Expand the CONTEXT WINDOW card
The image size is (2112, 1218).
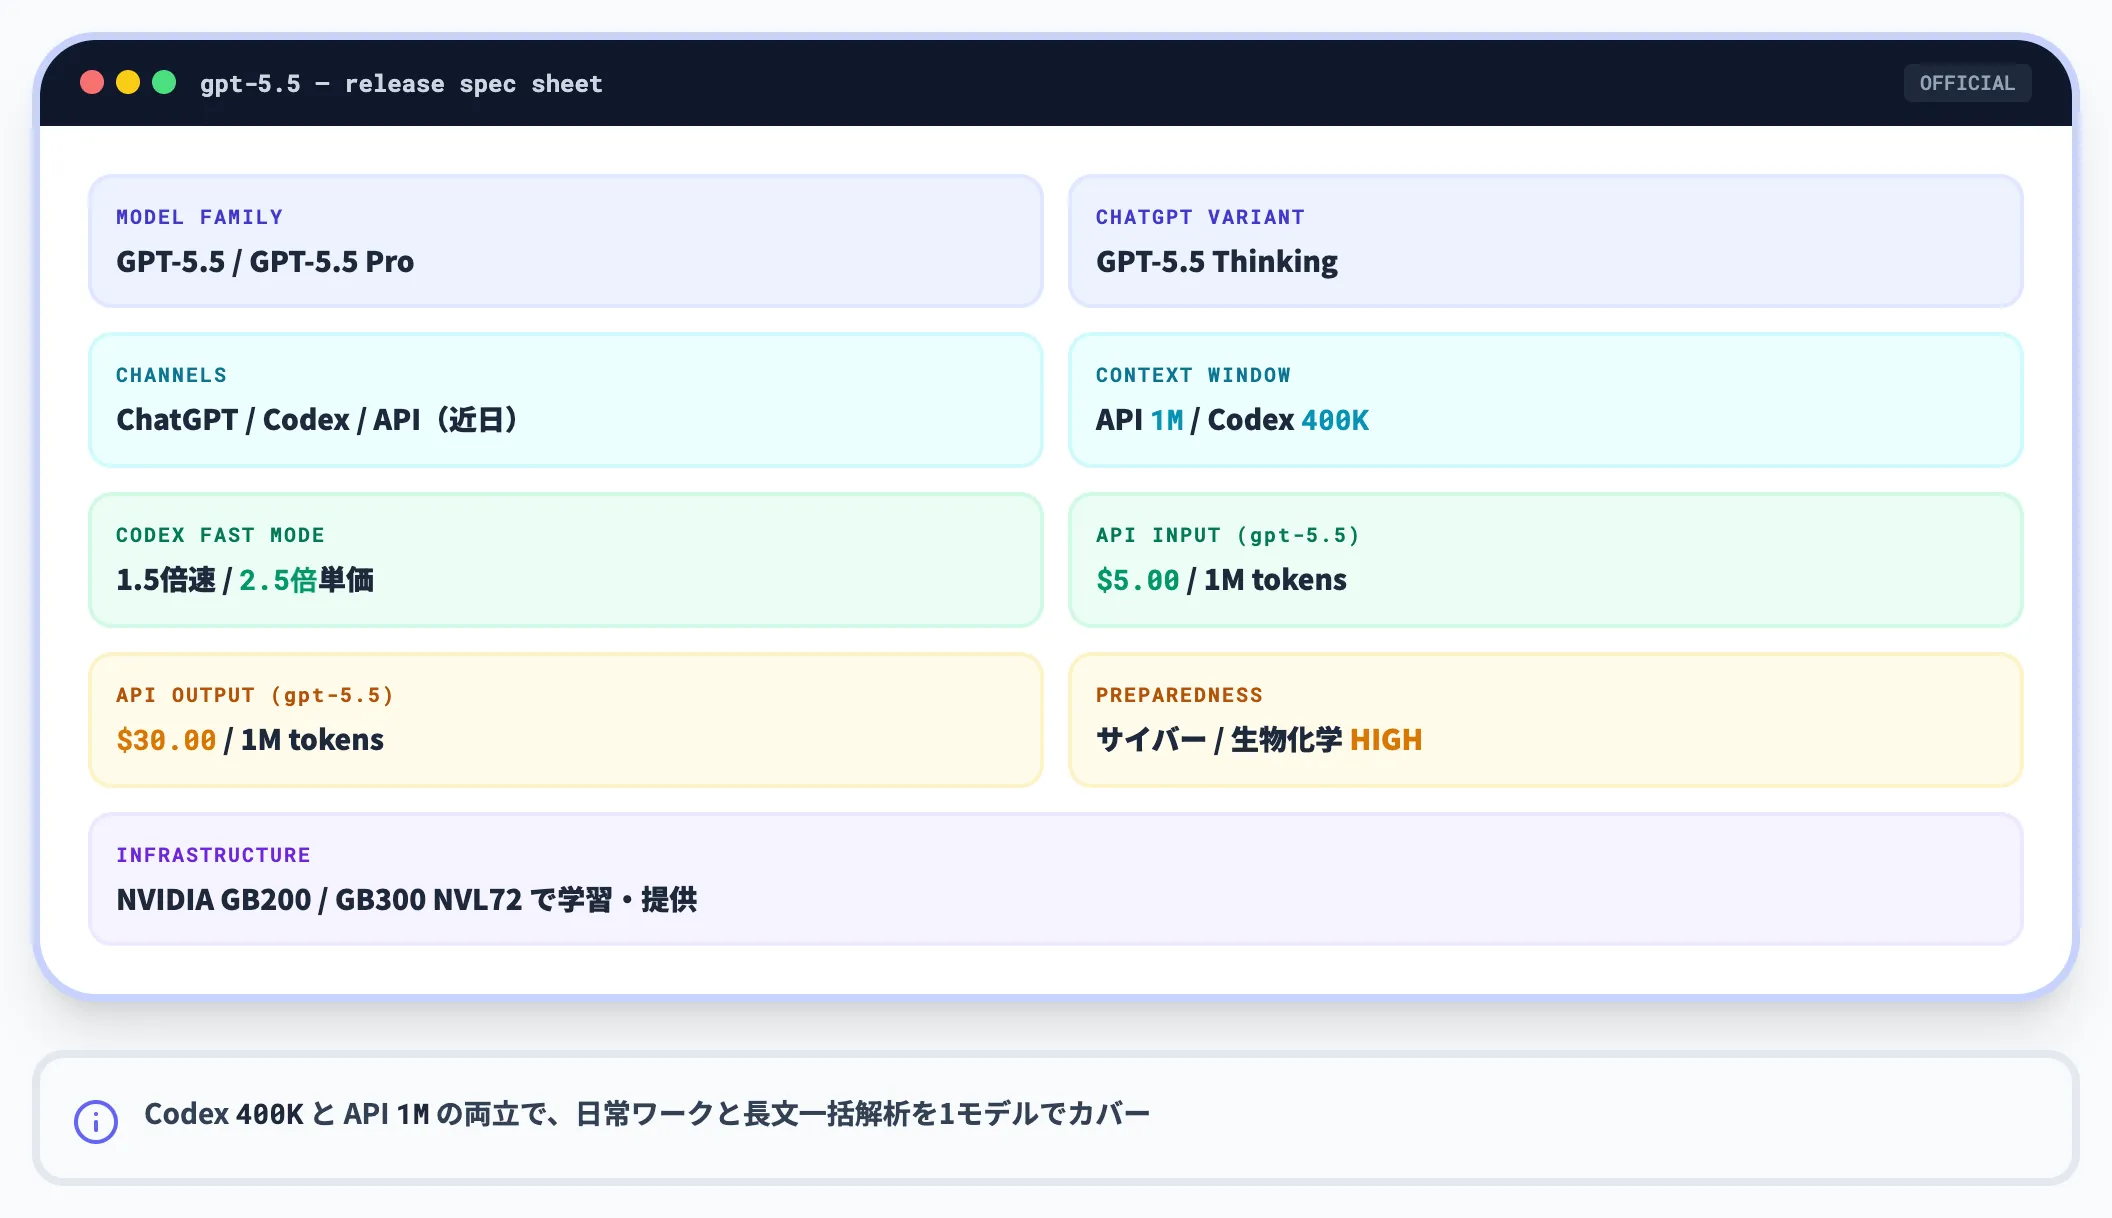pos(1548,400)
